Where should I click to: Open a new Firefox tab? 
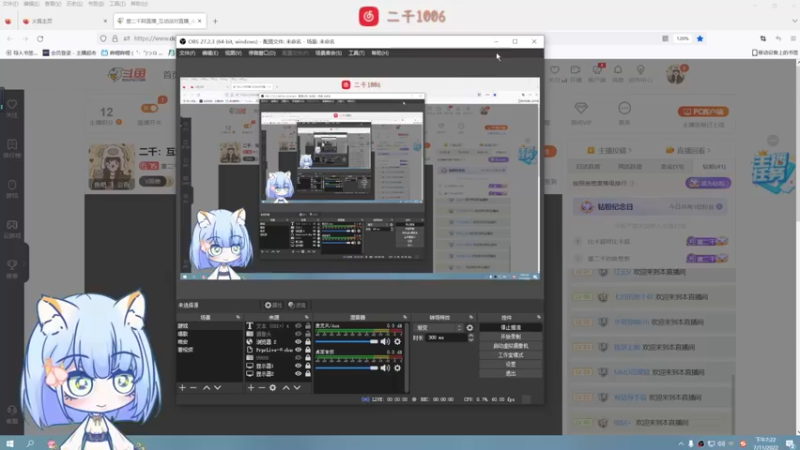point(215,21)
